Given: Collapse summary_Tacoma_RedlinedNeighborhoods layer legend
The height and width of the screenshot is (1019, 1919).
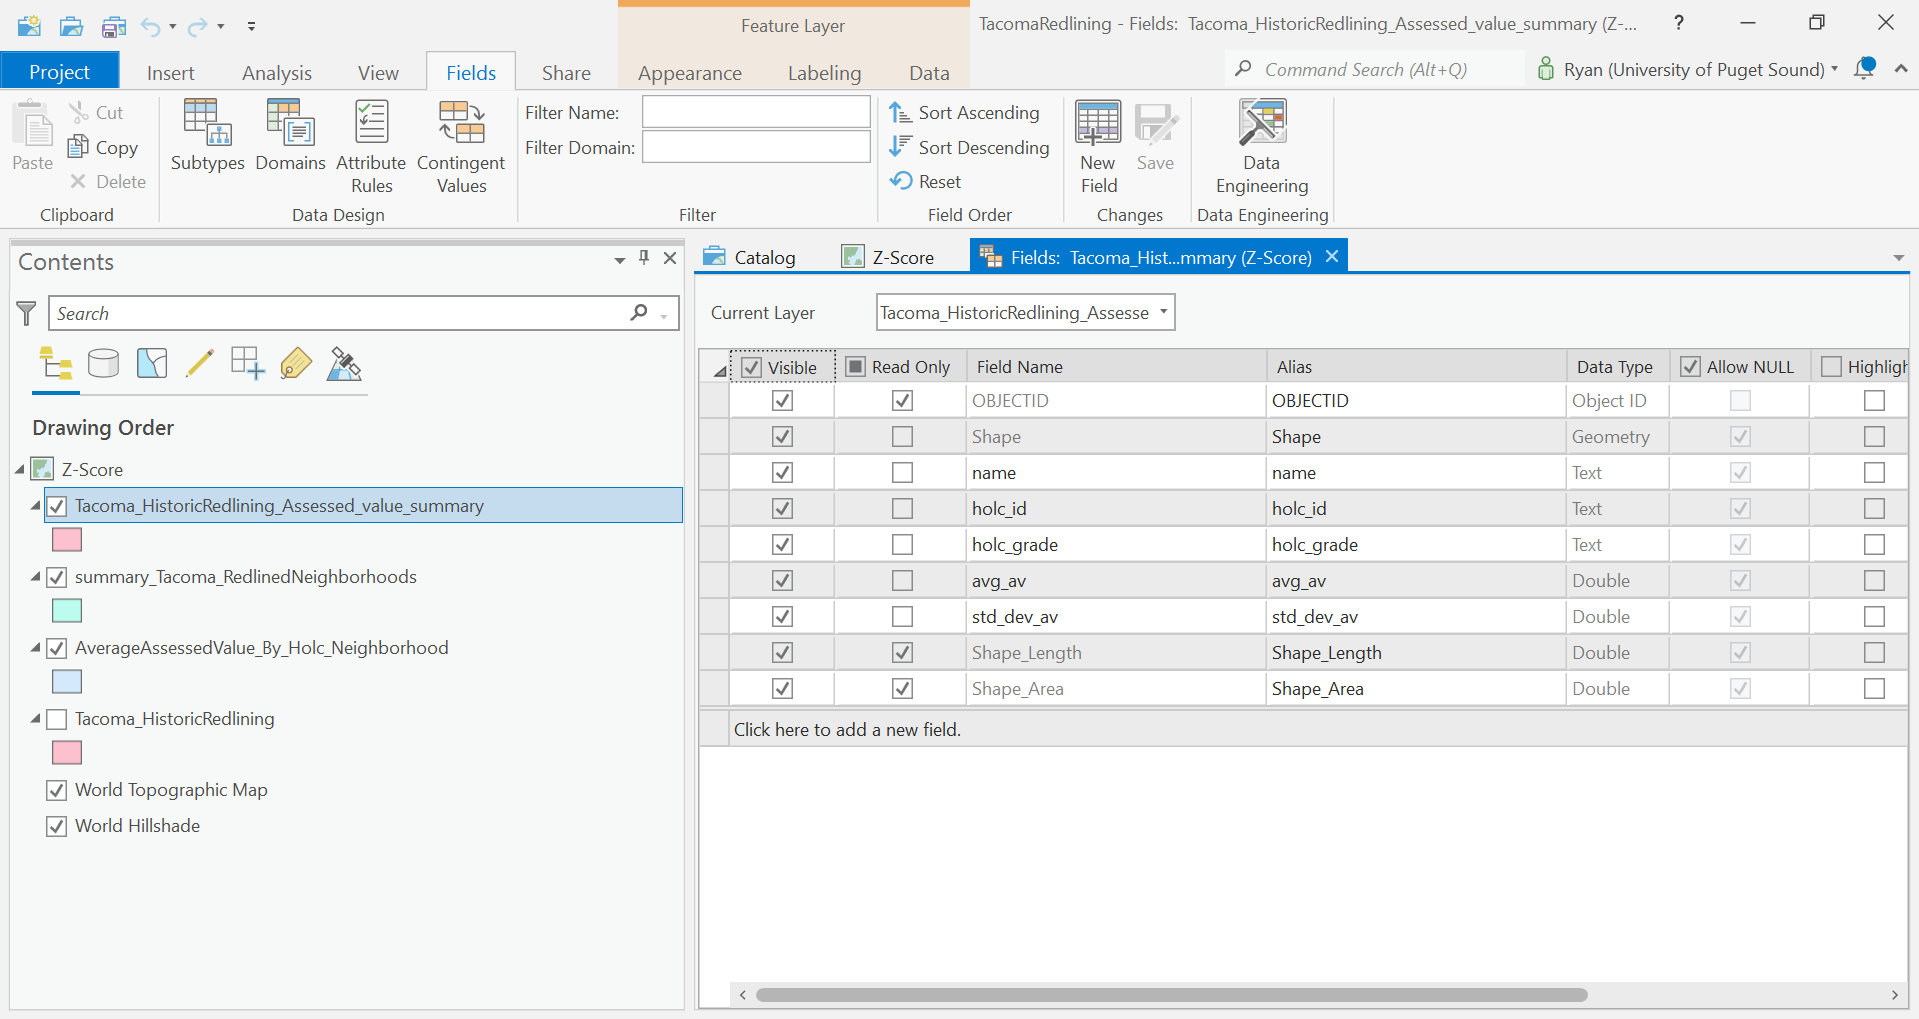Looking at the screenshot, I should point(36,577).
